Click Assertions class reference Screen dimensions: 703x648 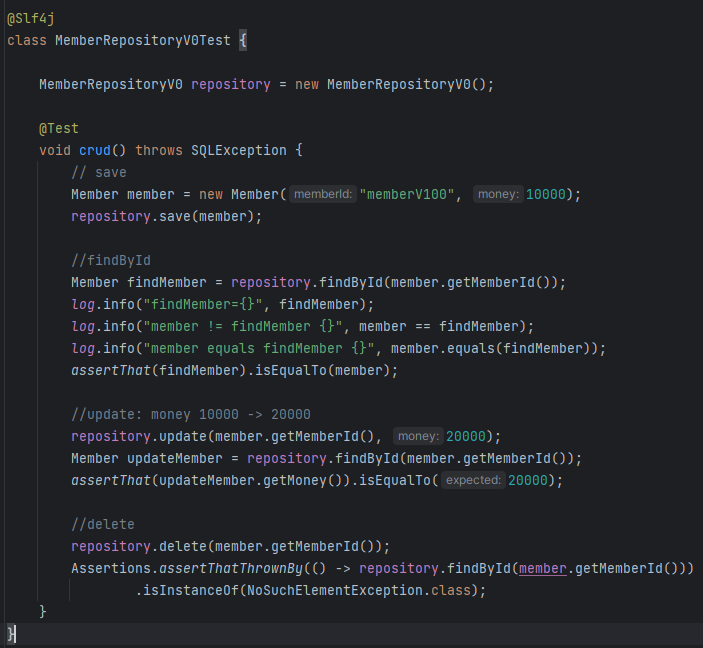coord(111,568)
